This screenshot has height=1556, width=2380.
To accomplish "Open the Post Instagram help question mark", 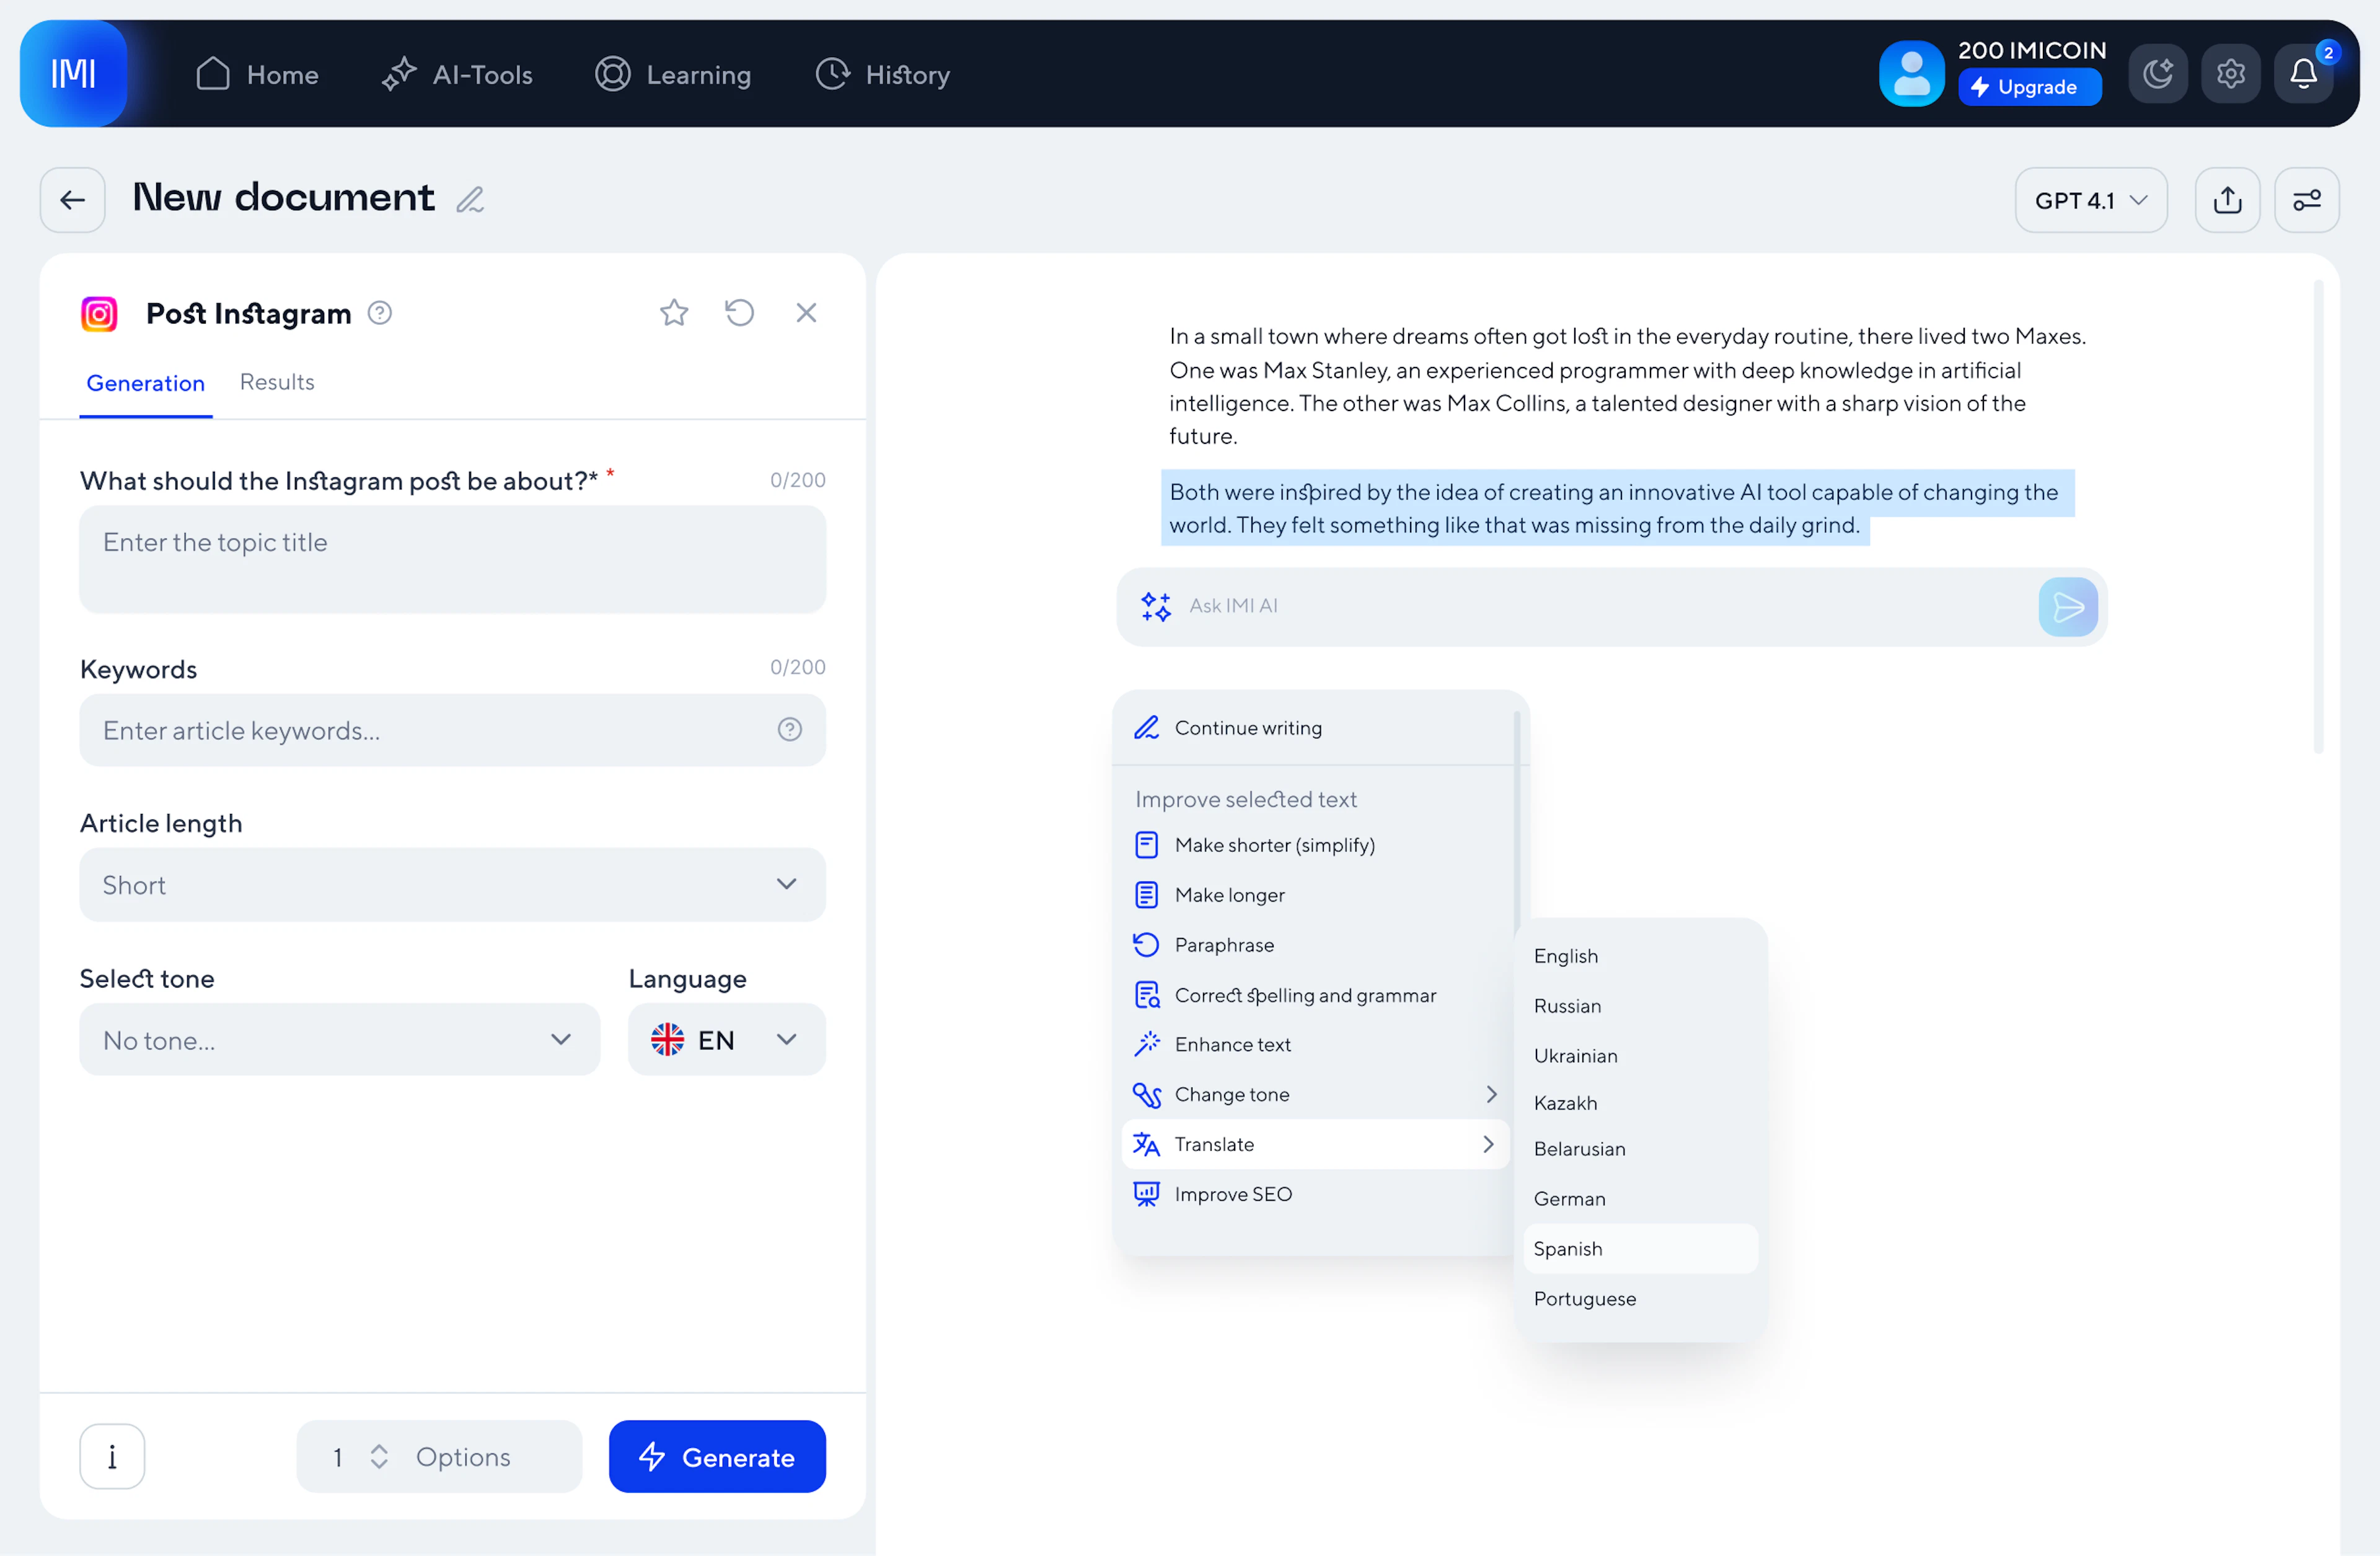I will click(380, 312).
